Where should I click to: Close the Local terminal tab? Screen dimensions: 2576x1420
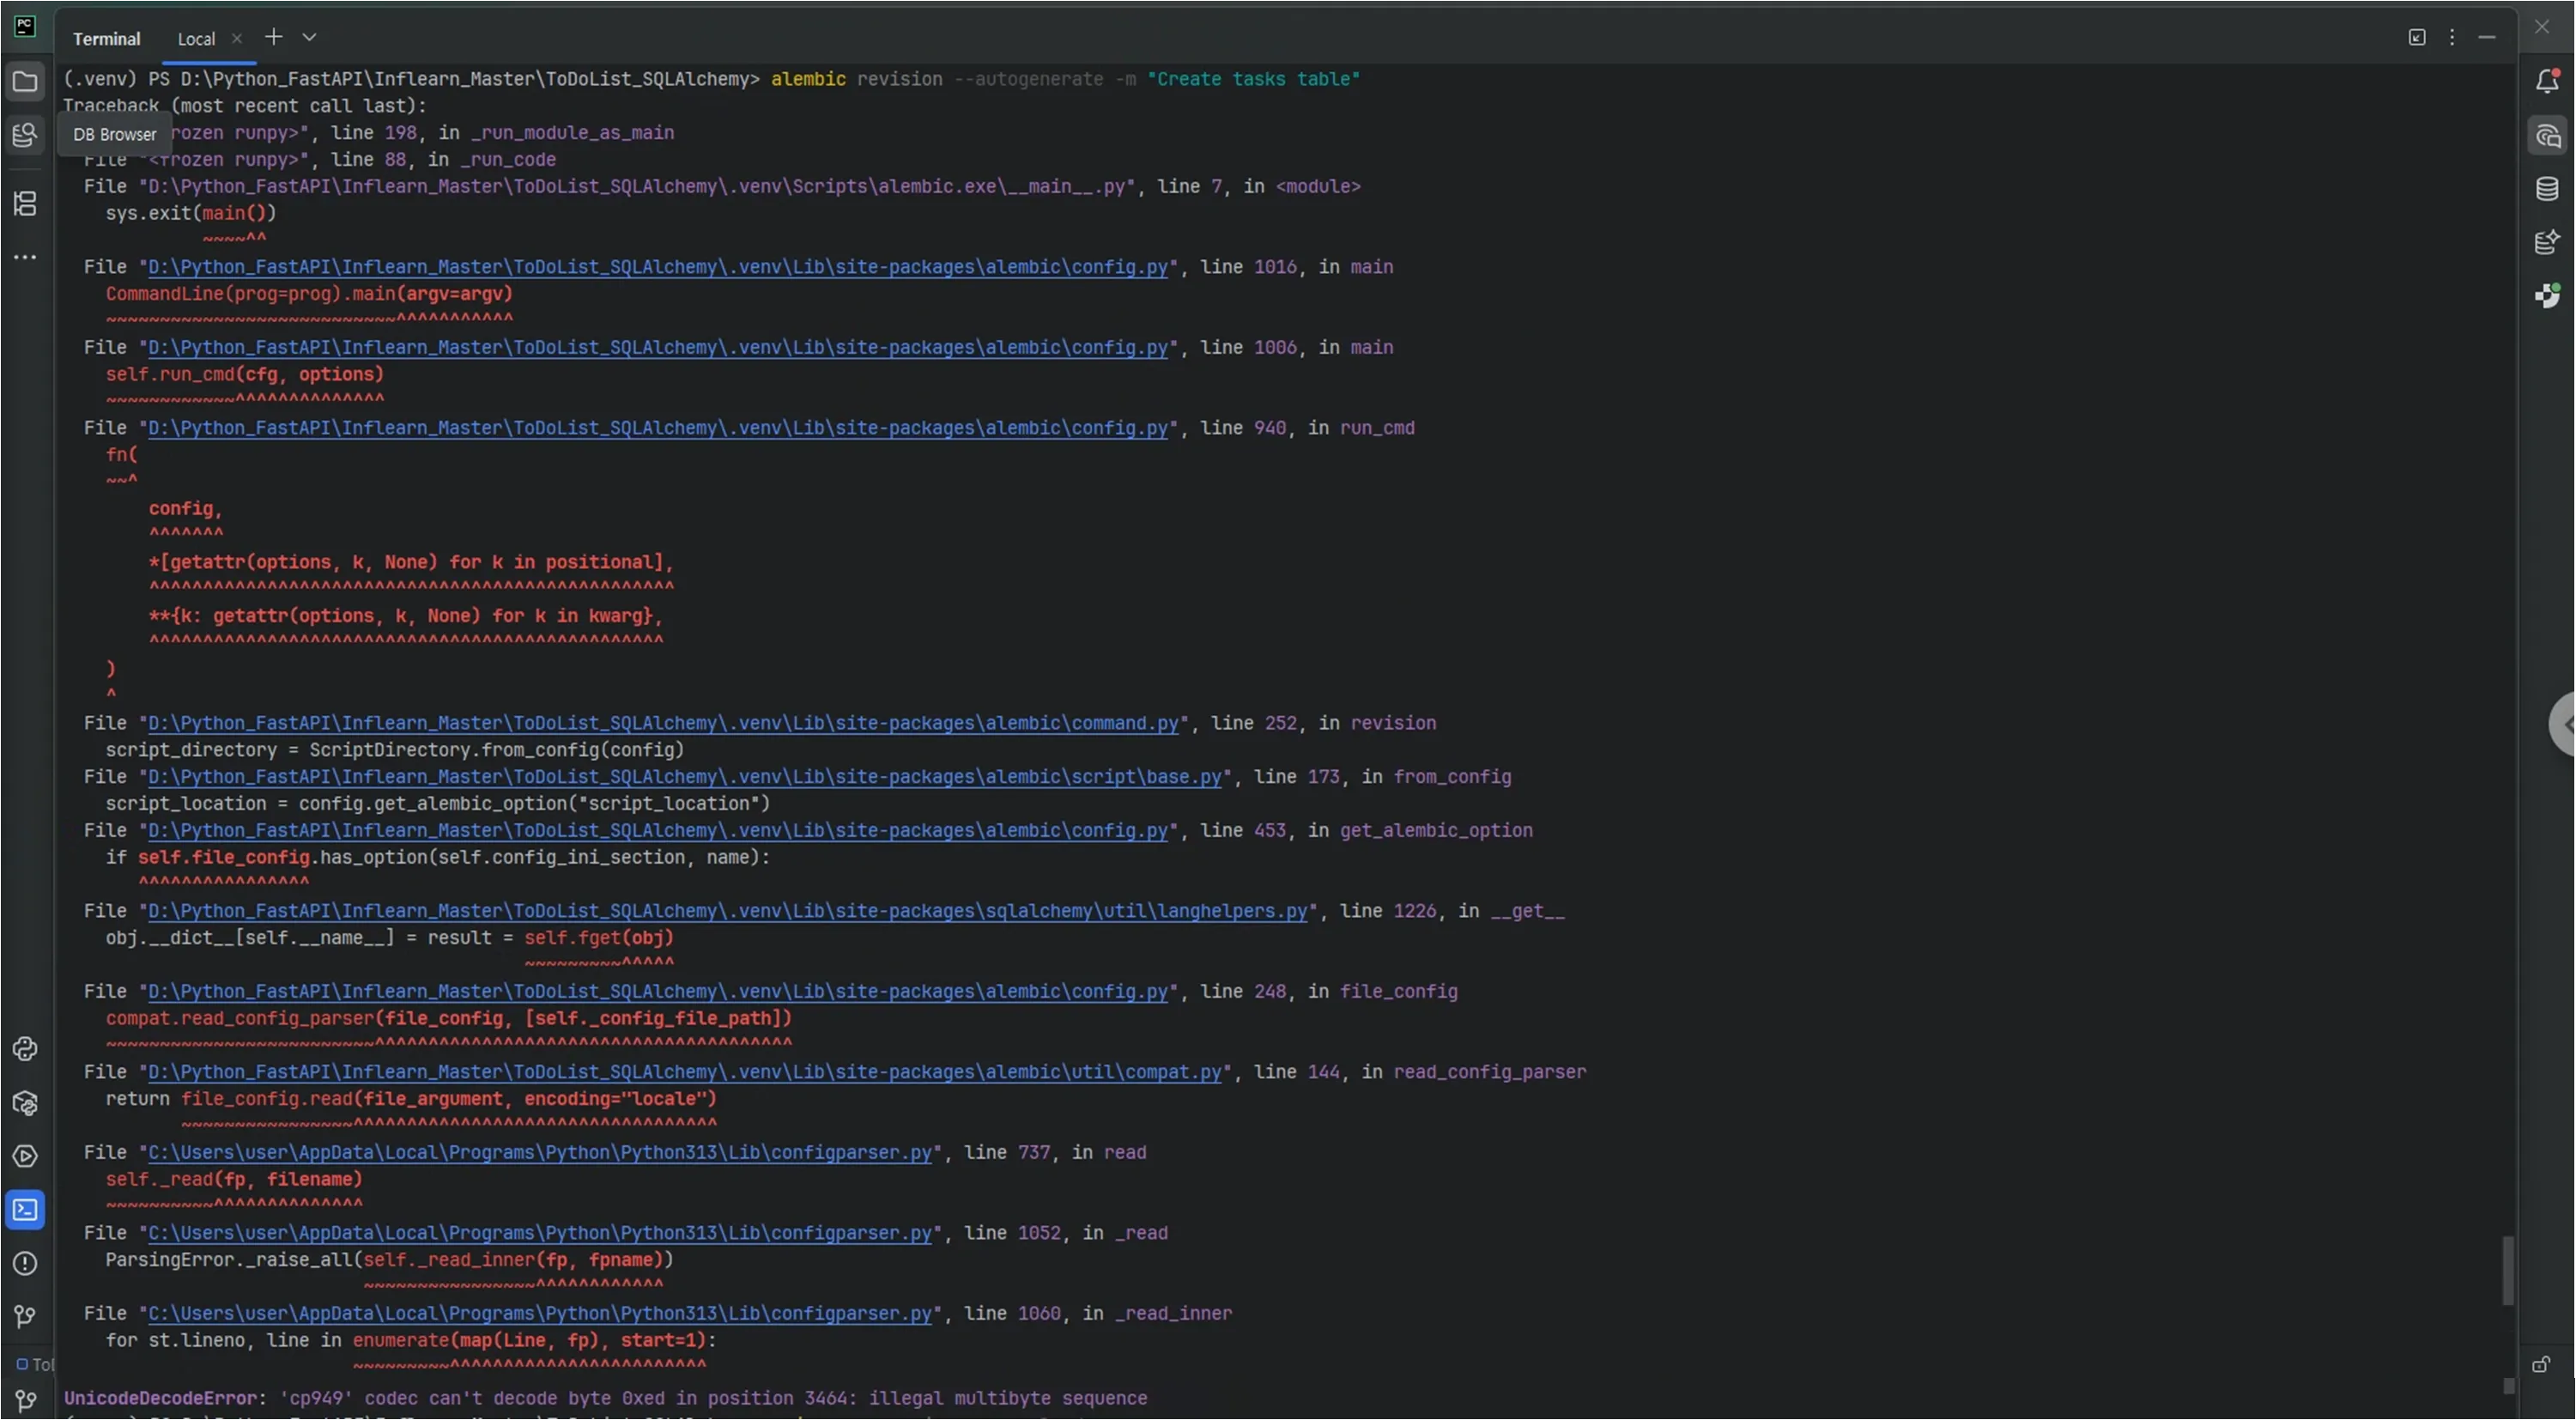click(x=237, y=39)
